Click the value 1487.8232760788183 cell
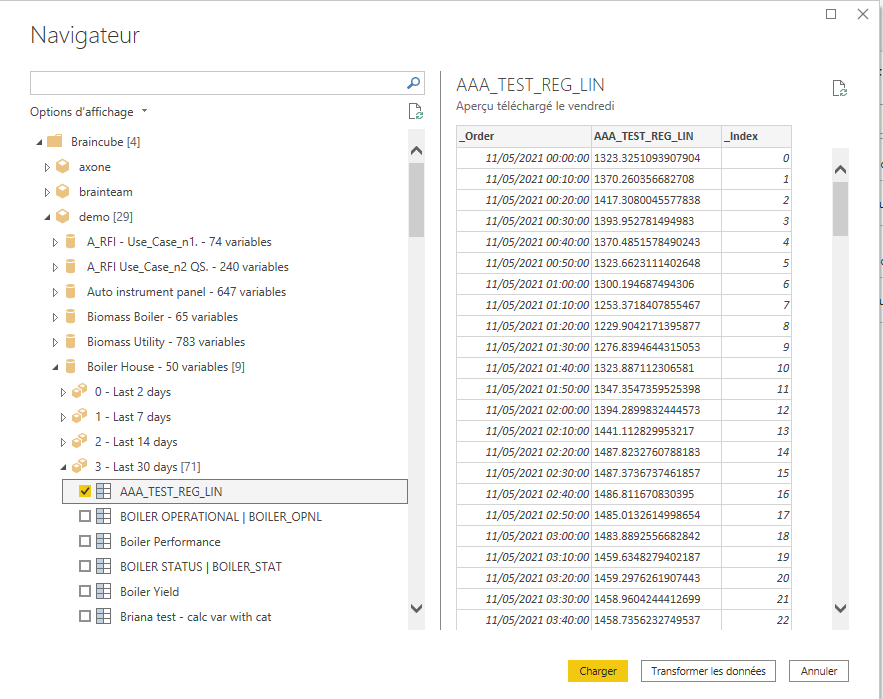This screenshot has width=883, height=699. click(x=656, y=452)
